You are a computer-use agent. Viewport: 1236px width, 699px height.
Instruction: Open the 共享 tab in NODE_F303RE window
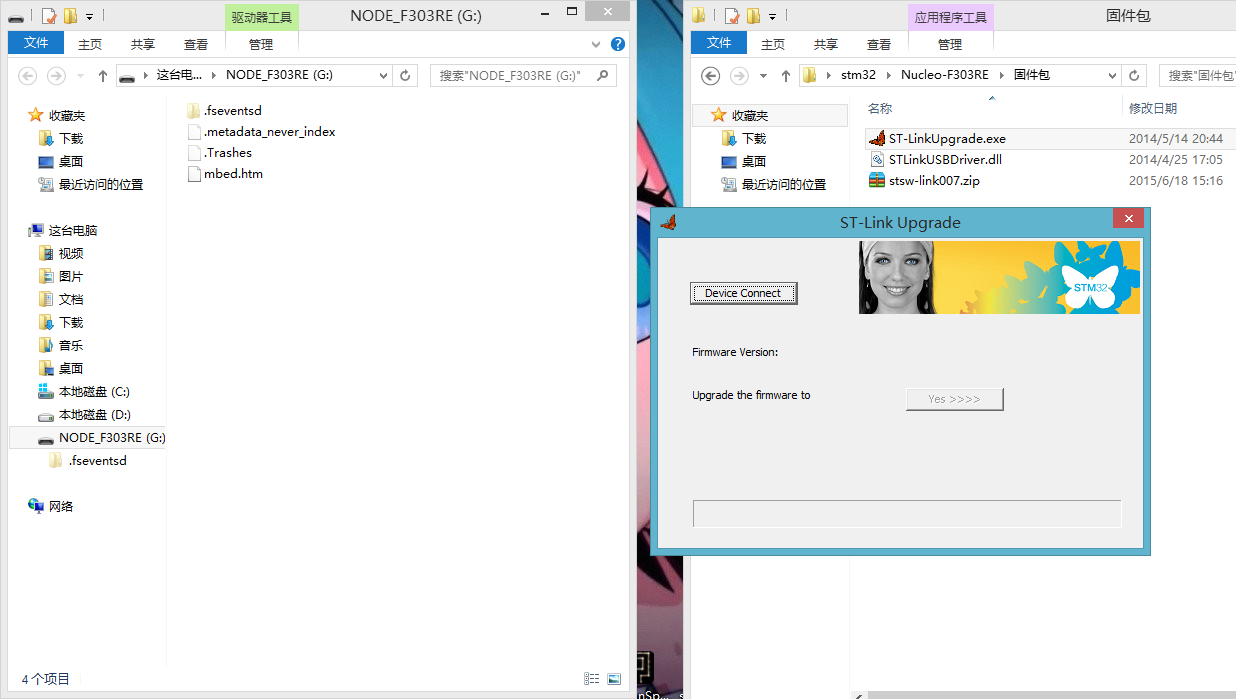[x=143, y=44]
